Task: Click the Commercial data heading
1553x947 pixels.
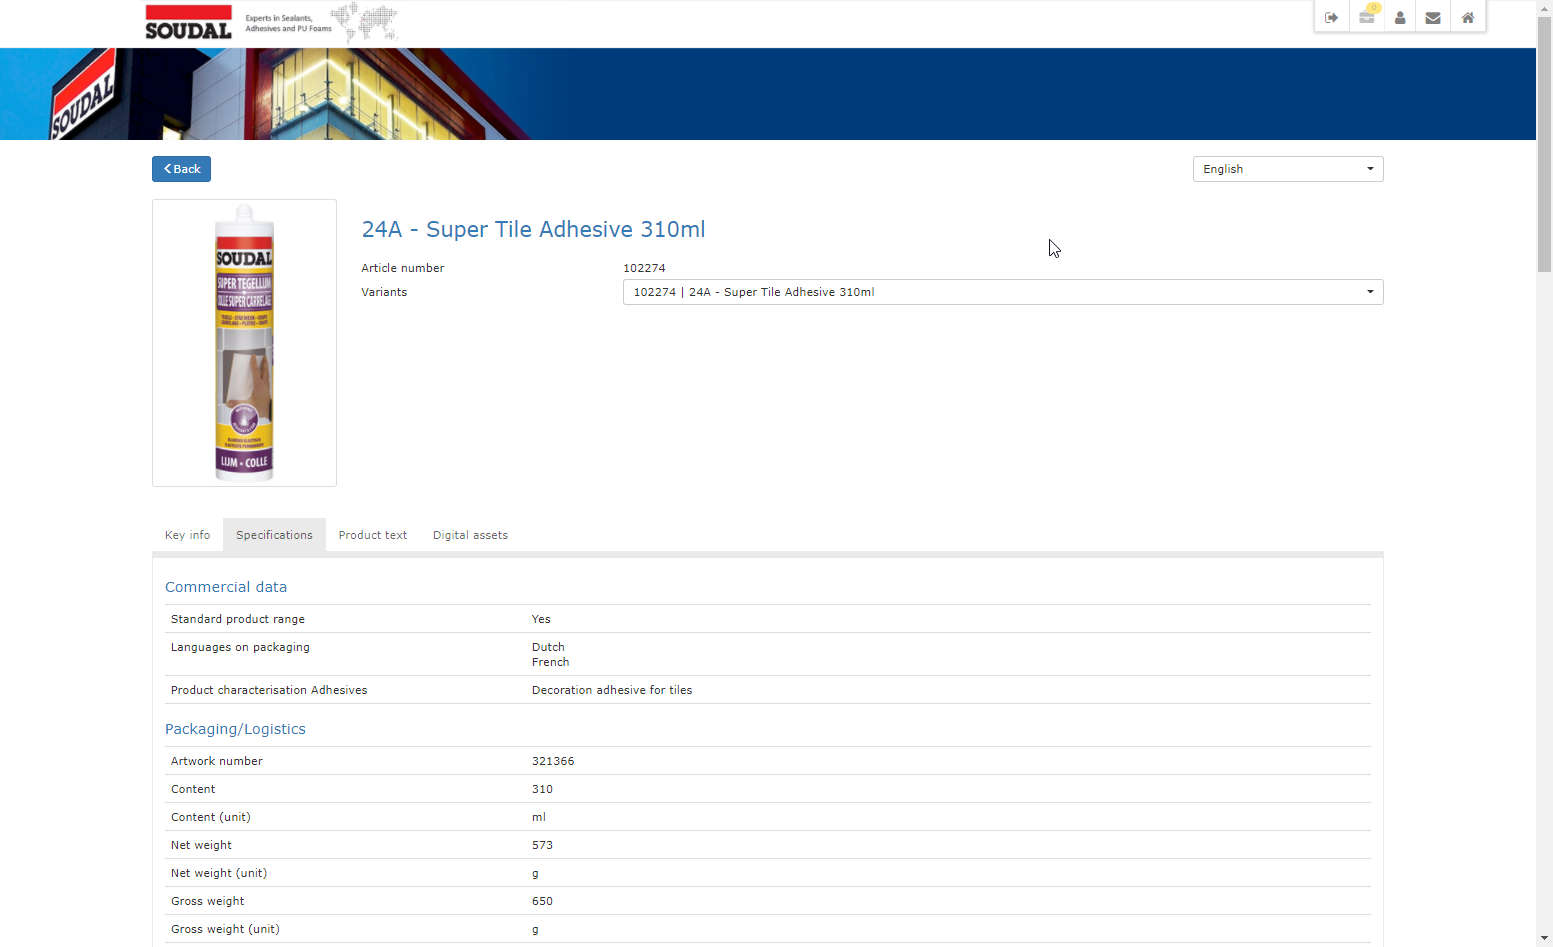Action: click(x=226, y=587)
